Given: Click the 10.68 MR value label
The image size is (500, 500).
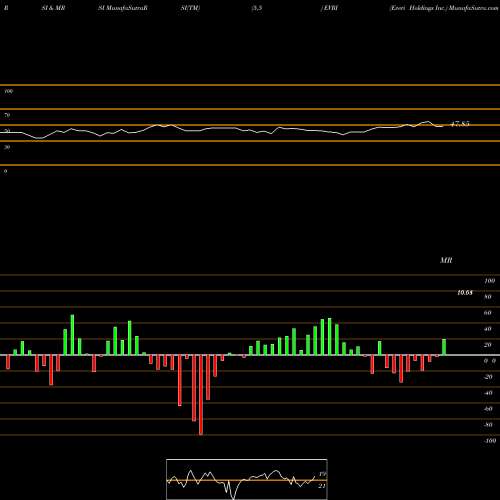Looking at the screenshot, I should (465, 293).
